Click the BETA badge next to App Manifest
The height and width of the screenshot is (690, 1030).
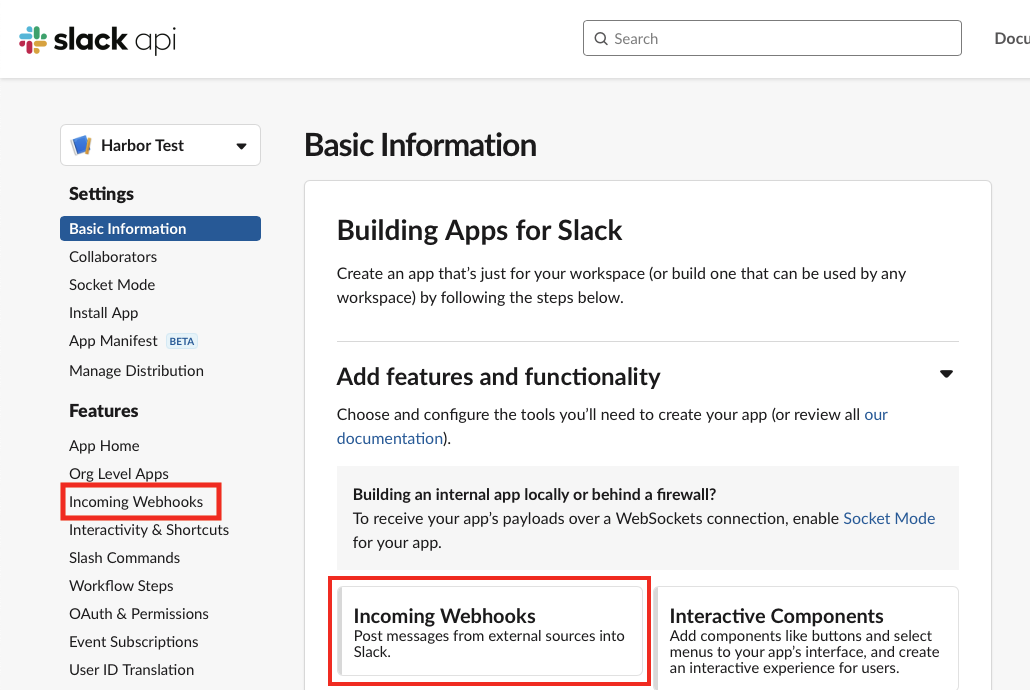click(x=182, y=342)
